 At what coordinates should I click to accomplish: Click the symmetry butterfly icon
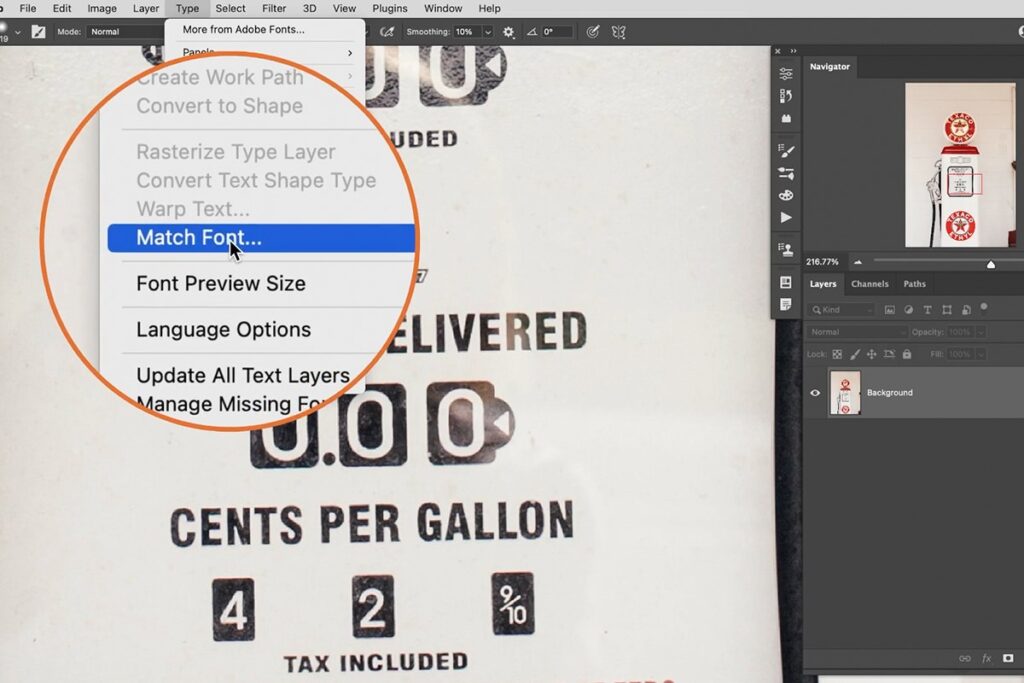click(x=619, y=32)
